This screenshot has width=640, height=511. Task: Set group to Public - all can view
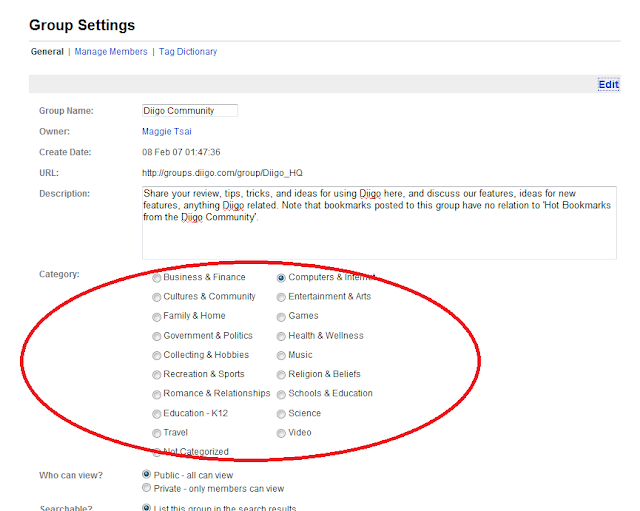point(146,474)
